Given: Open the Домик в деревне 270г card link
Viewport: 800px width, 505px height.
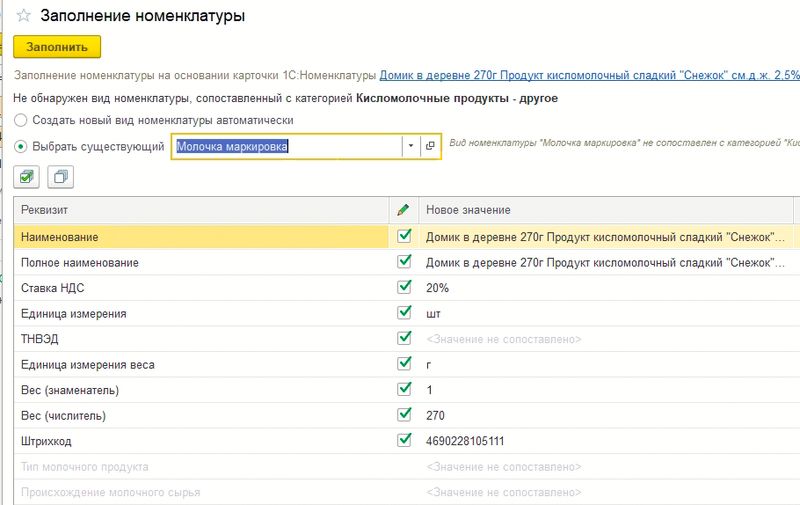Looking at the screenshot, I should point(589,75).
